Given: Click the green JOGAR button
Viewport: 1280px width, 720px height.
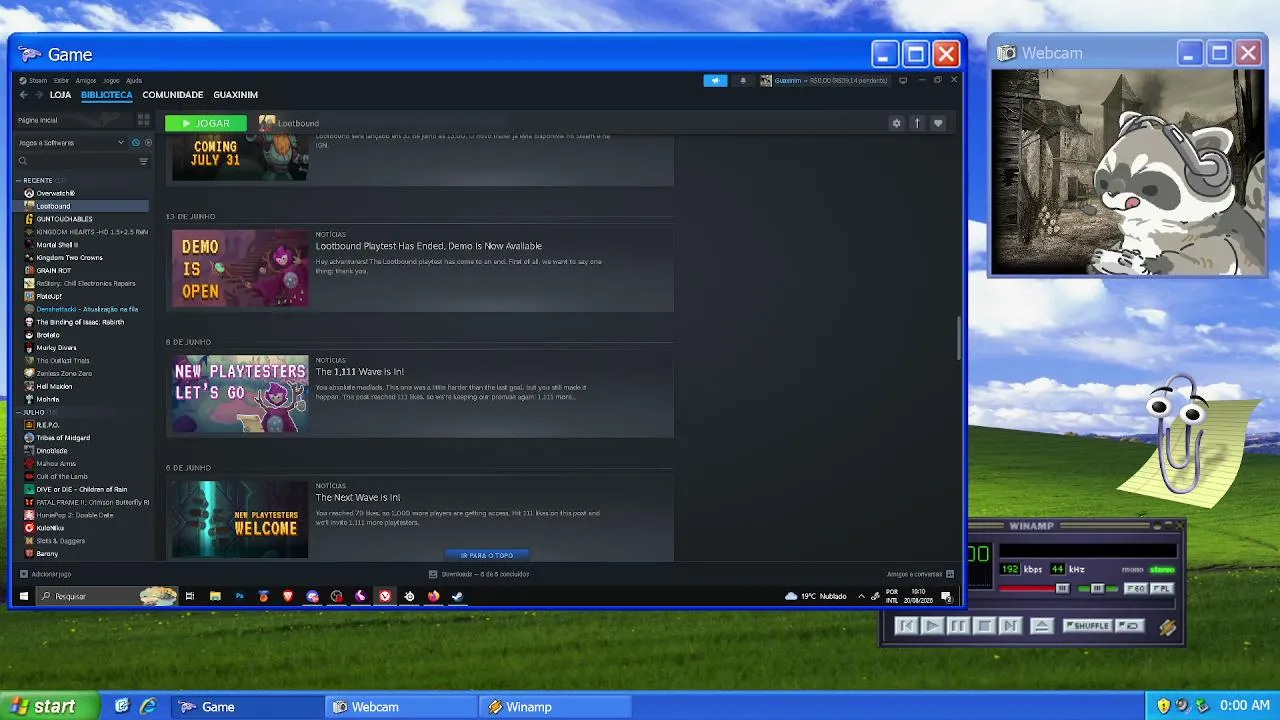Looking at the screenshot, I should (206, 123).
